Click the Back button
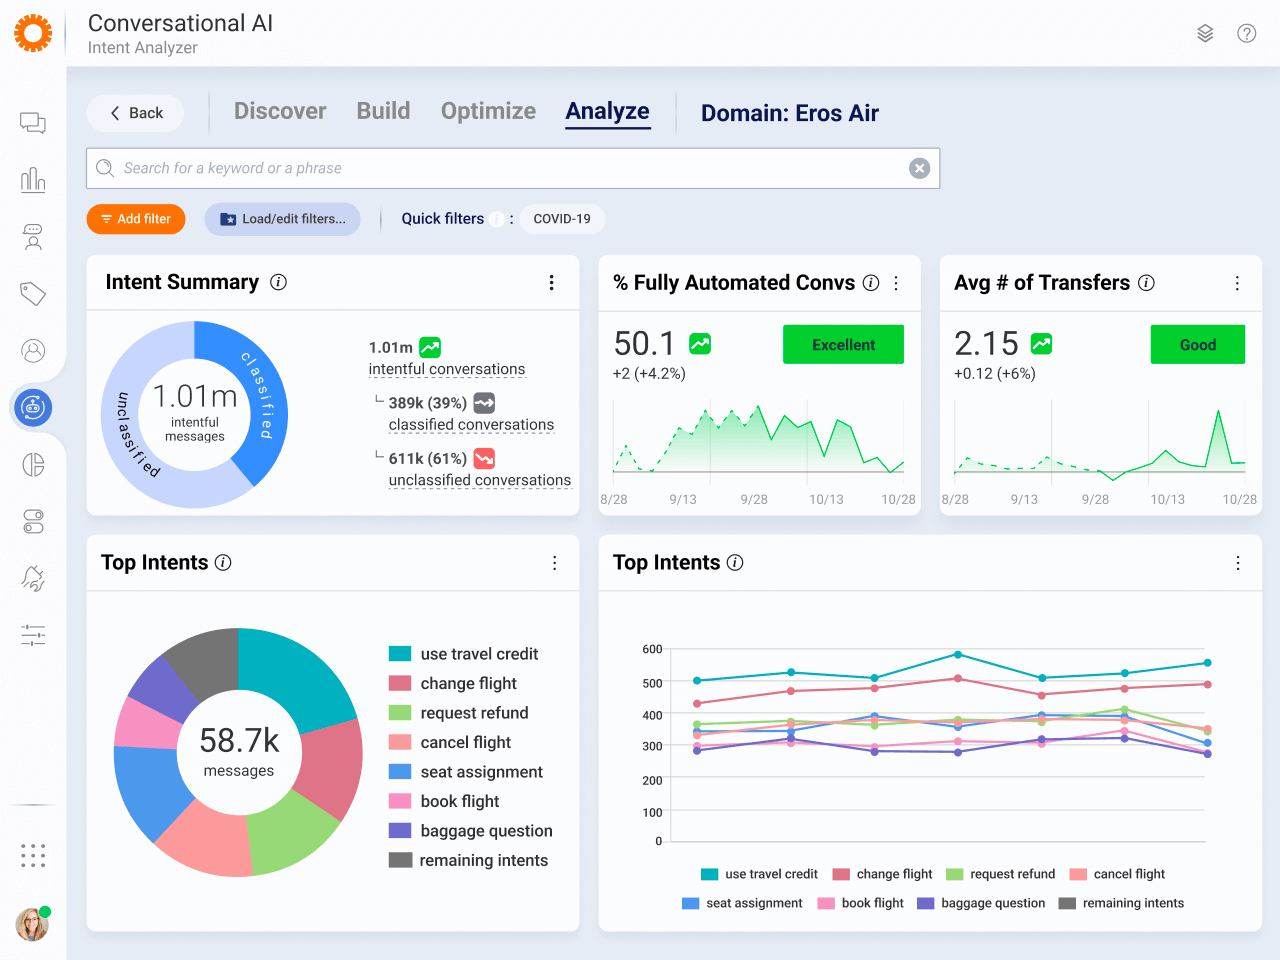 tap(135, 113)
